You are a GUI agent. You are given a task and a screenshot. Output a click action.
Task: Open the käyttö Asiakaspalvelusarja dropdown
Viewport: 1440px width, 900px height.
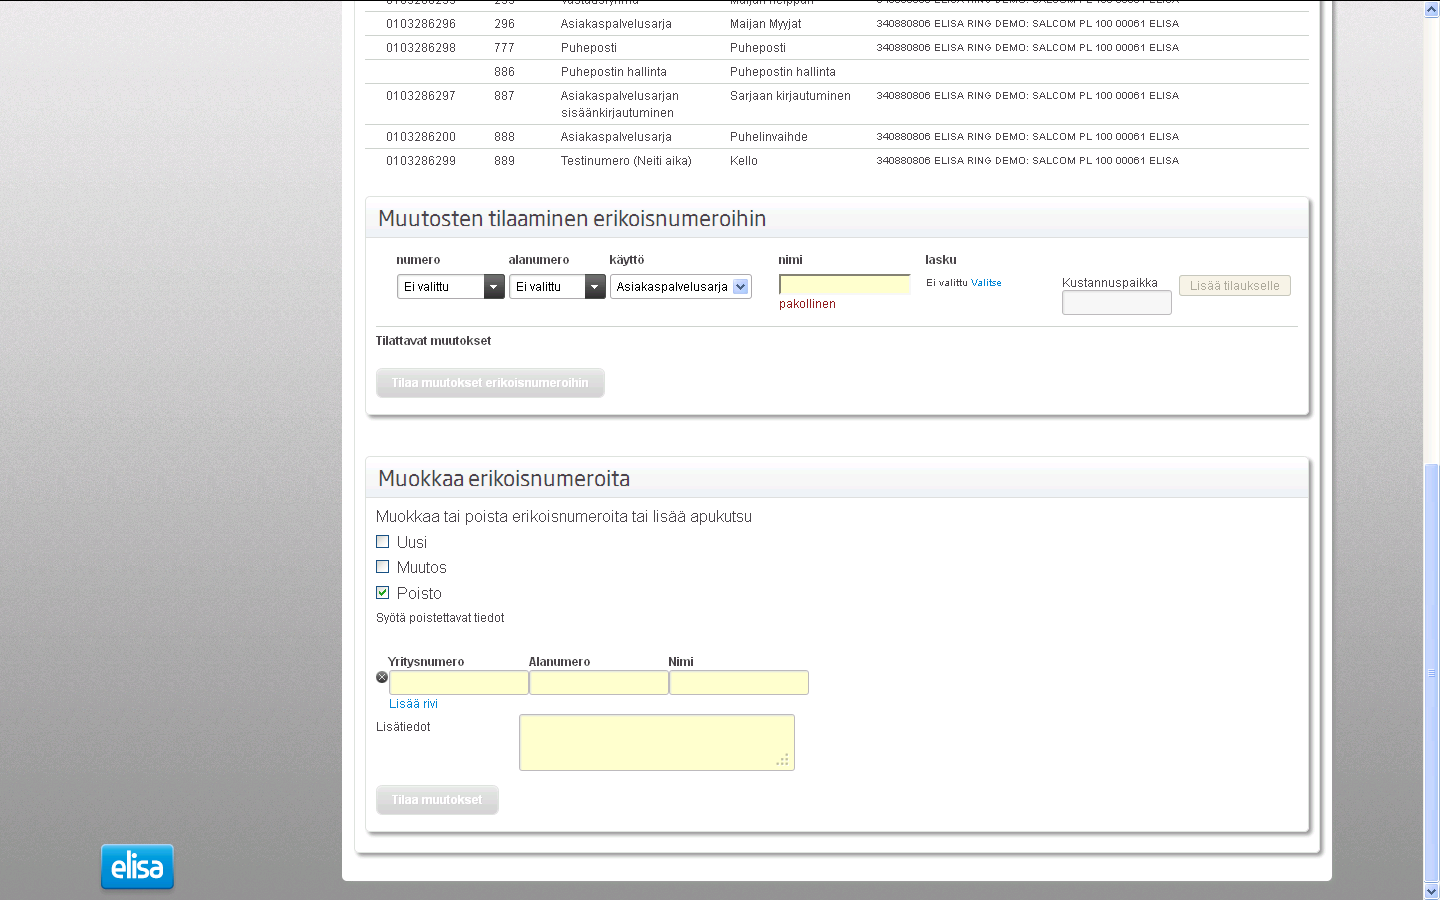[681, 287]
